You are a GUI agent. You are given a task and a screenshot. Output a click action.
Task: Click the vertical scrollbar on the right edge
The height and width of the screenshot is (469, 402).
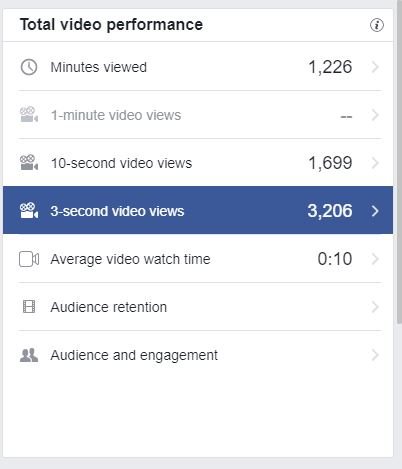pyautogui.click(x=399, y=162)
